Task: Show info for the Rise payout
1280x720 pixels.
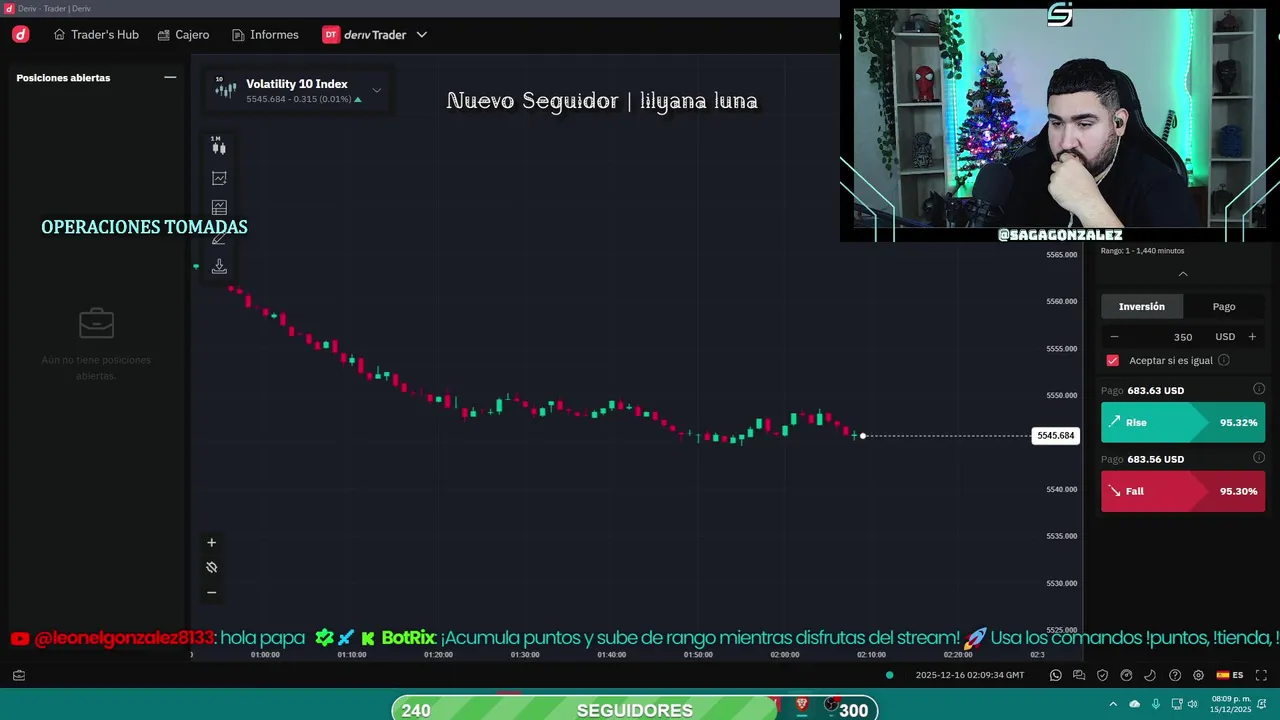Action: (1259, 389)
